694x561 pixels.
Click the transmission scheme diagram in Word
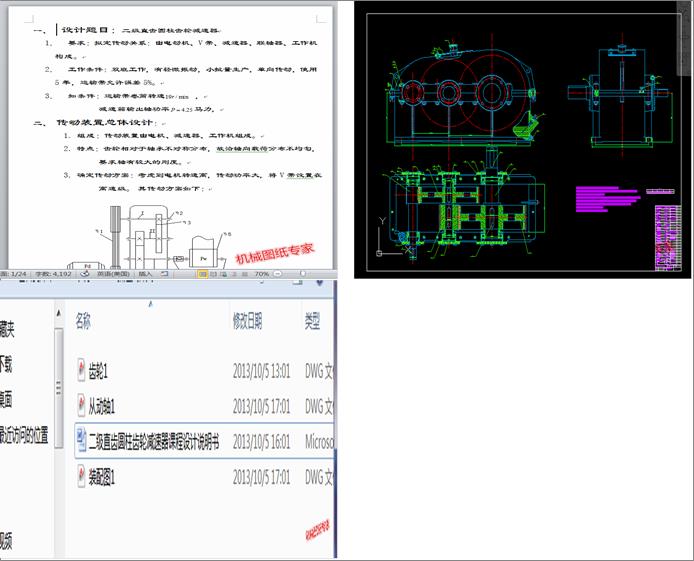pos(149,237)
